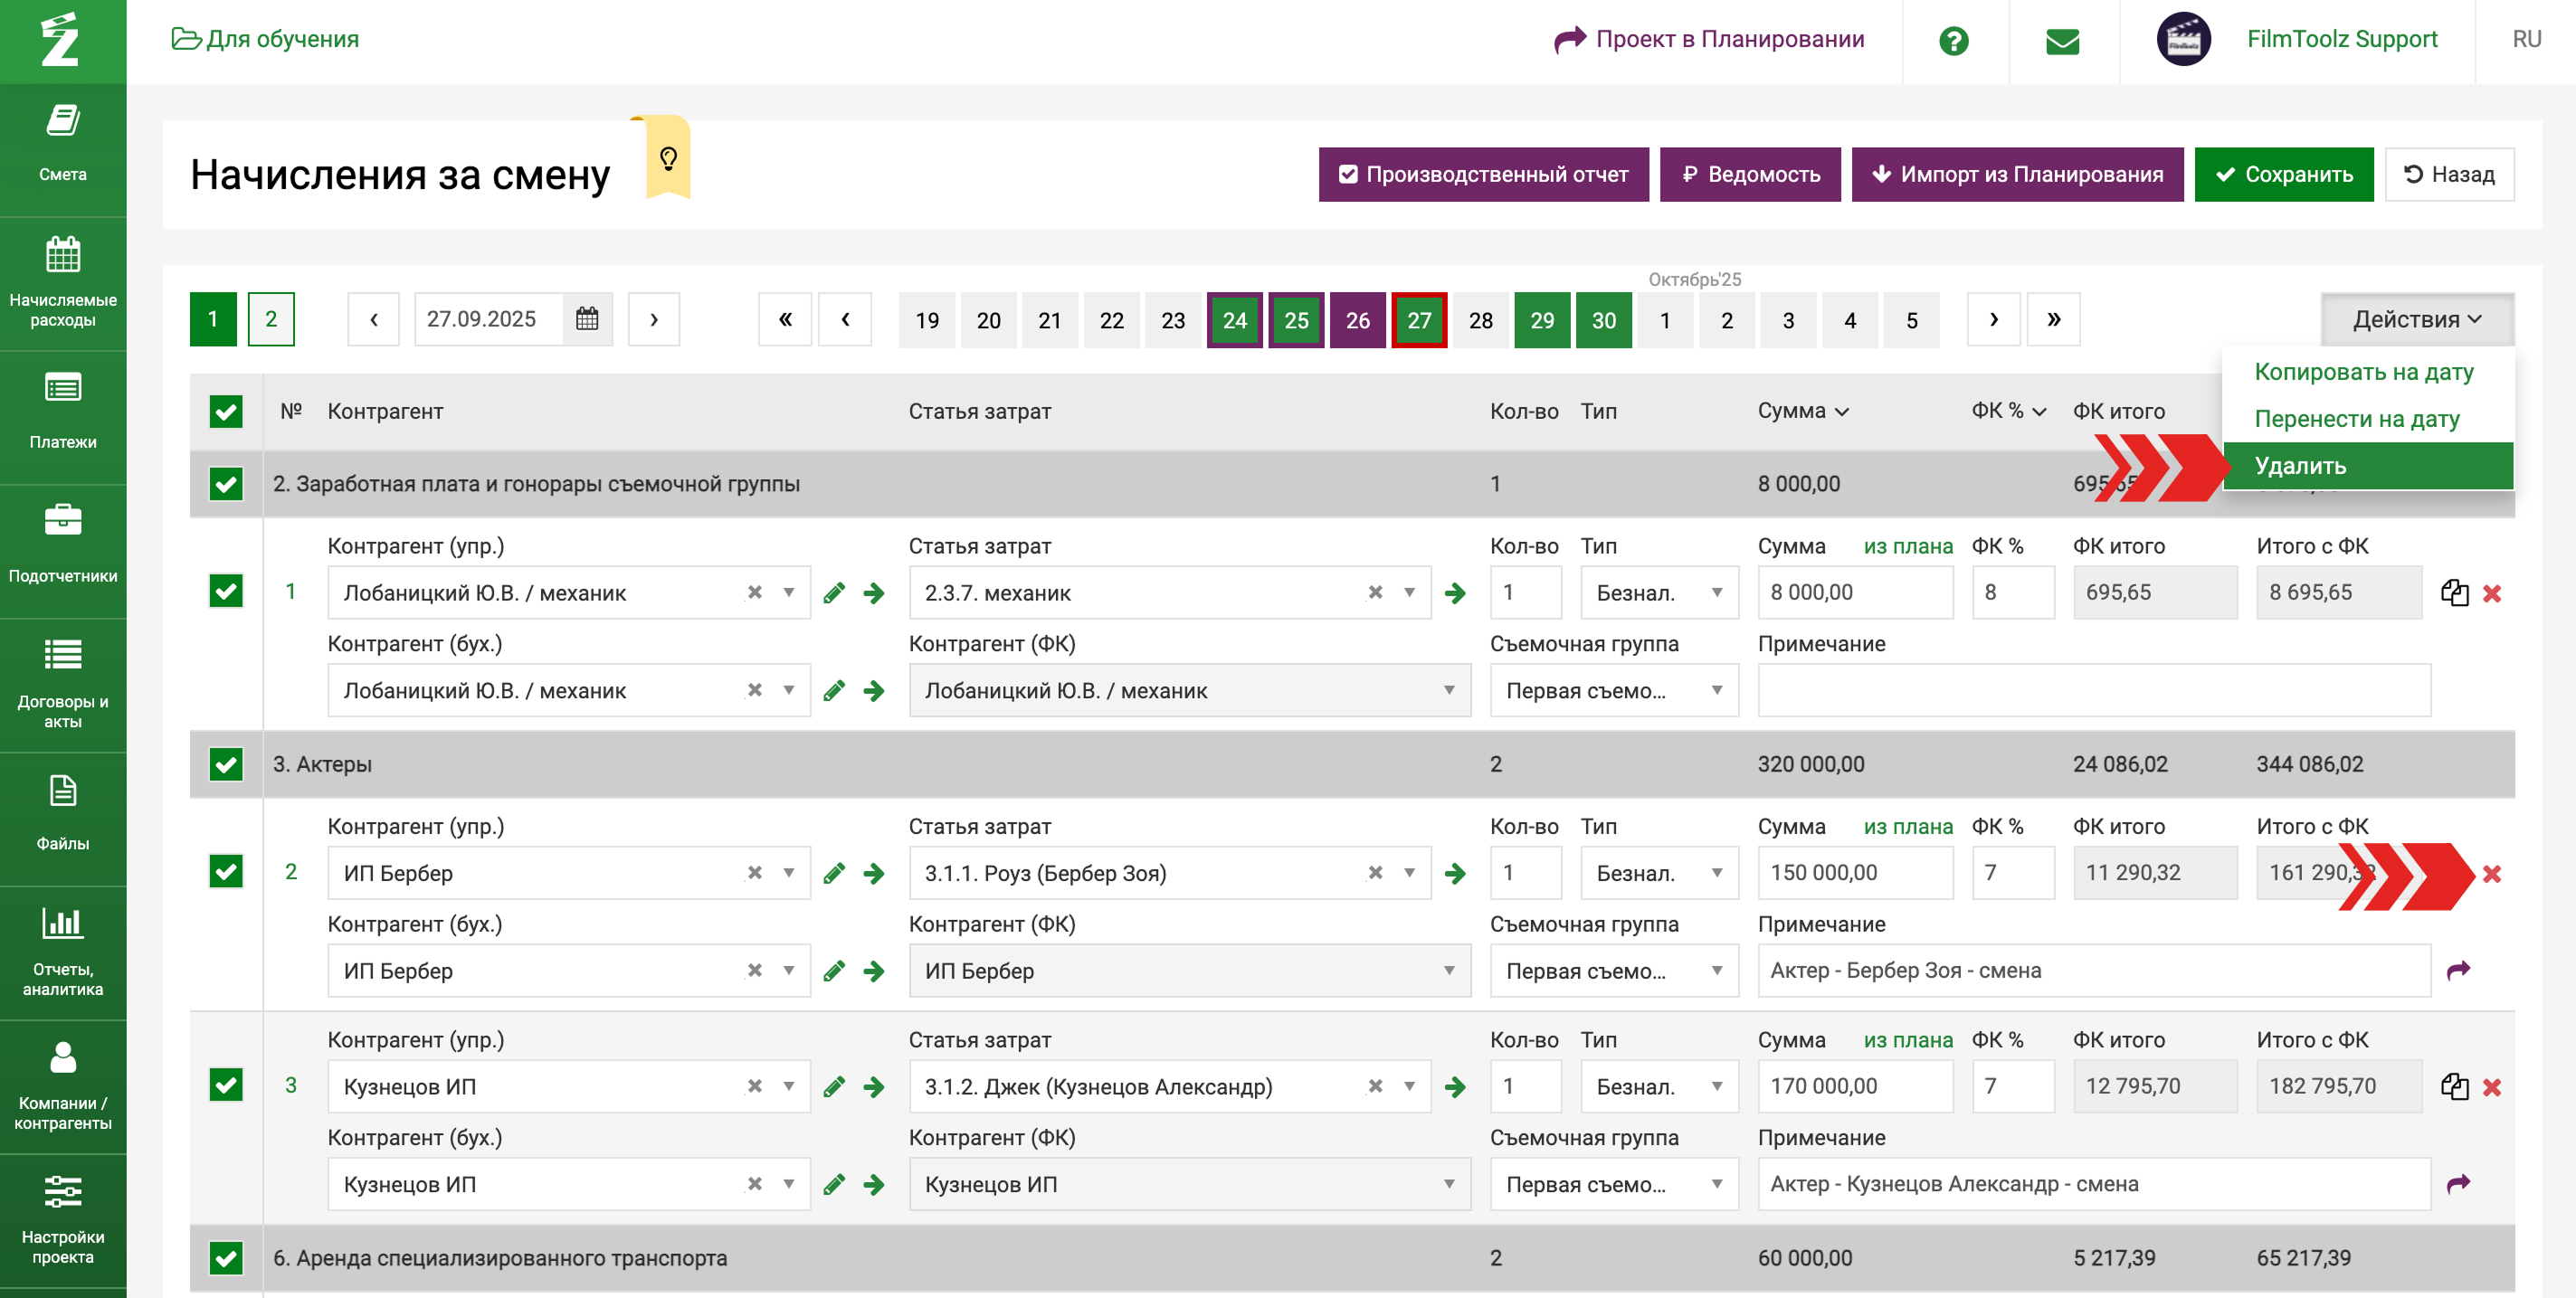Click the red delete cross on the Кузнецов ИП row
The height and width of the screenshot is (1298, 2576).
click(x=2491, y=1087)
